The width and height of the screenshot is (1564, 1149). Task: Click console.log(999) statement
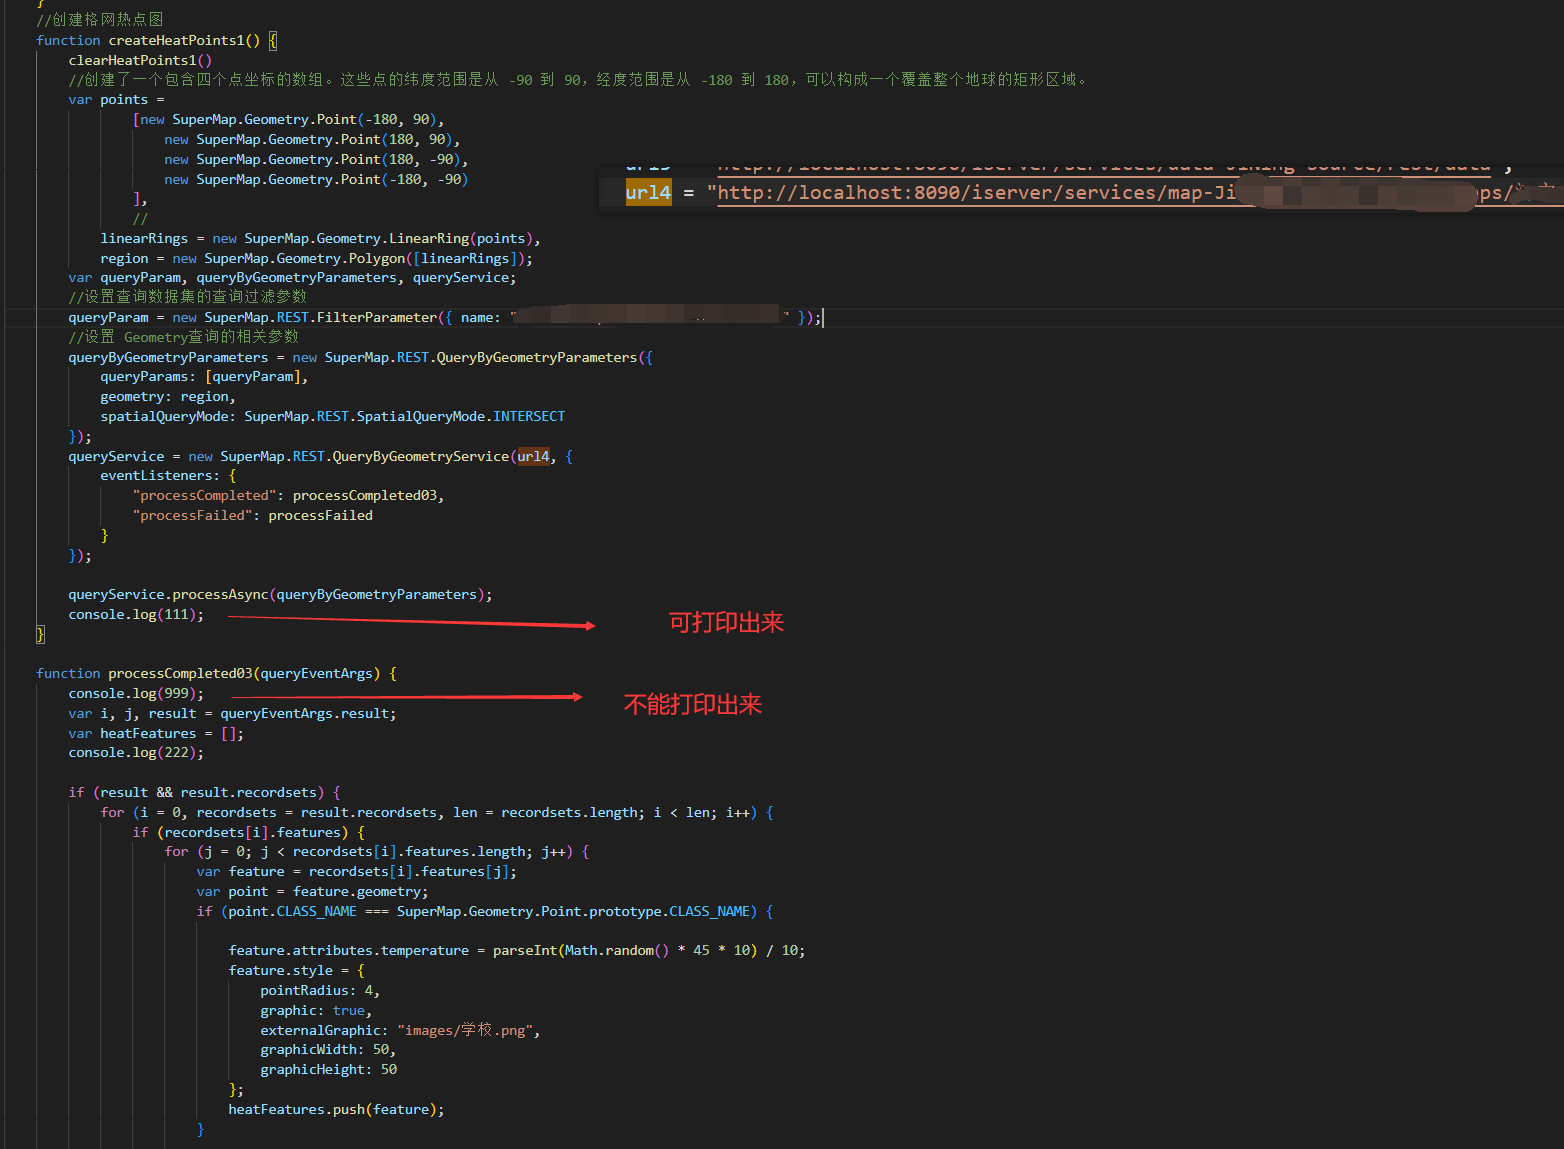[x=136, y=693]
